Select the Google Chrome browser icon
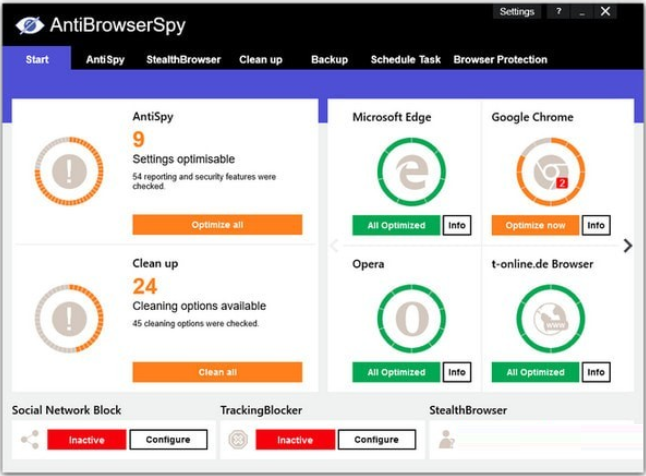Image resolution: width=646 pixels, height=476 pixels. tap(550, 171)
